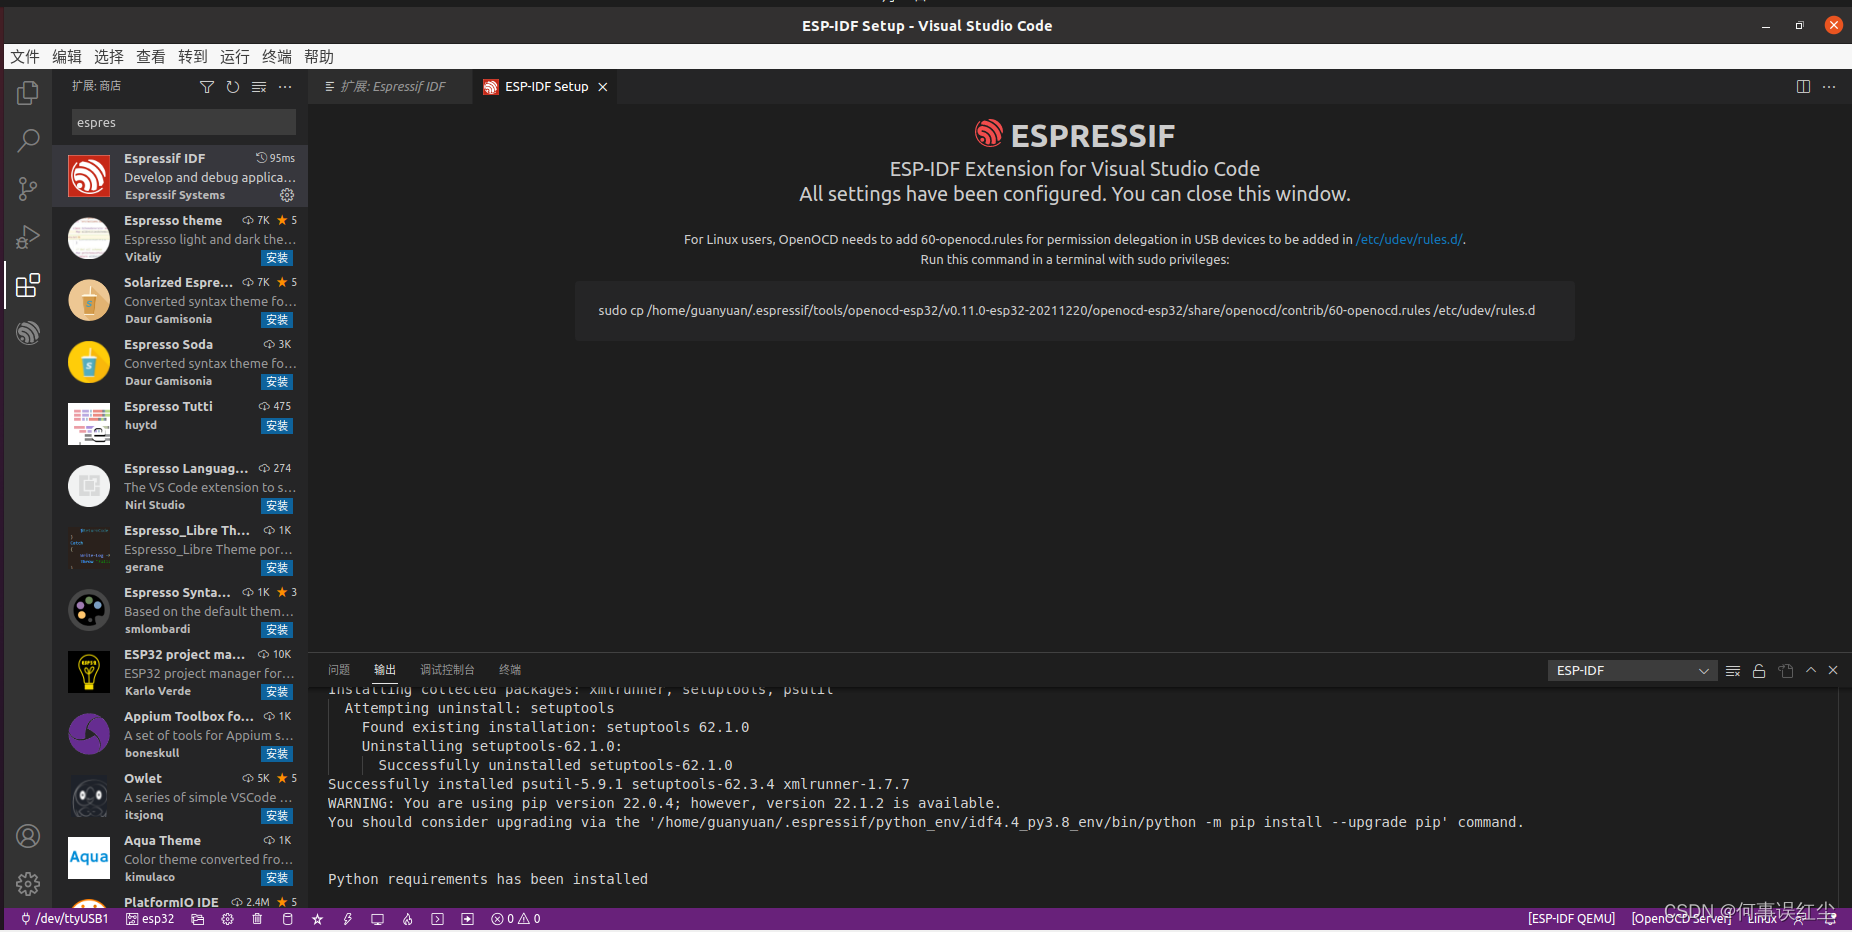1852x932 pixels.
Task: Maximize the output panel size
Action: pos(1811,671)
